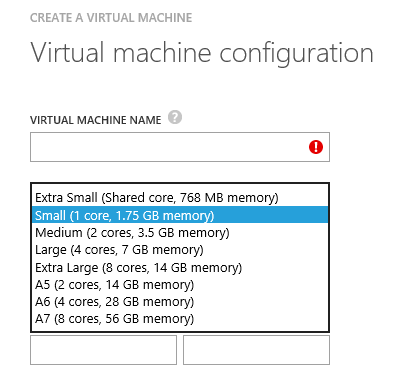Select the blank top row of size list
This screenshot has width=406, height=392.
tap(180, 186)
